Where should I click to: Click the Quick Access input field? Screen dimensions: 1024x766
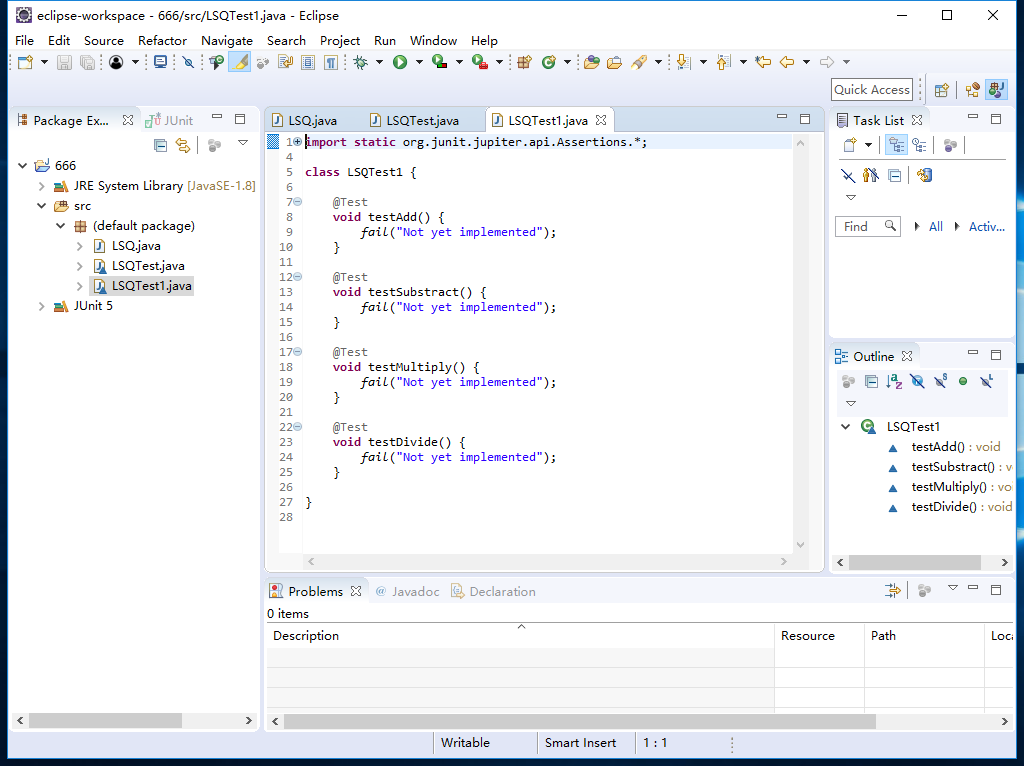872,90
